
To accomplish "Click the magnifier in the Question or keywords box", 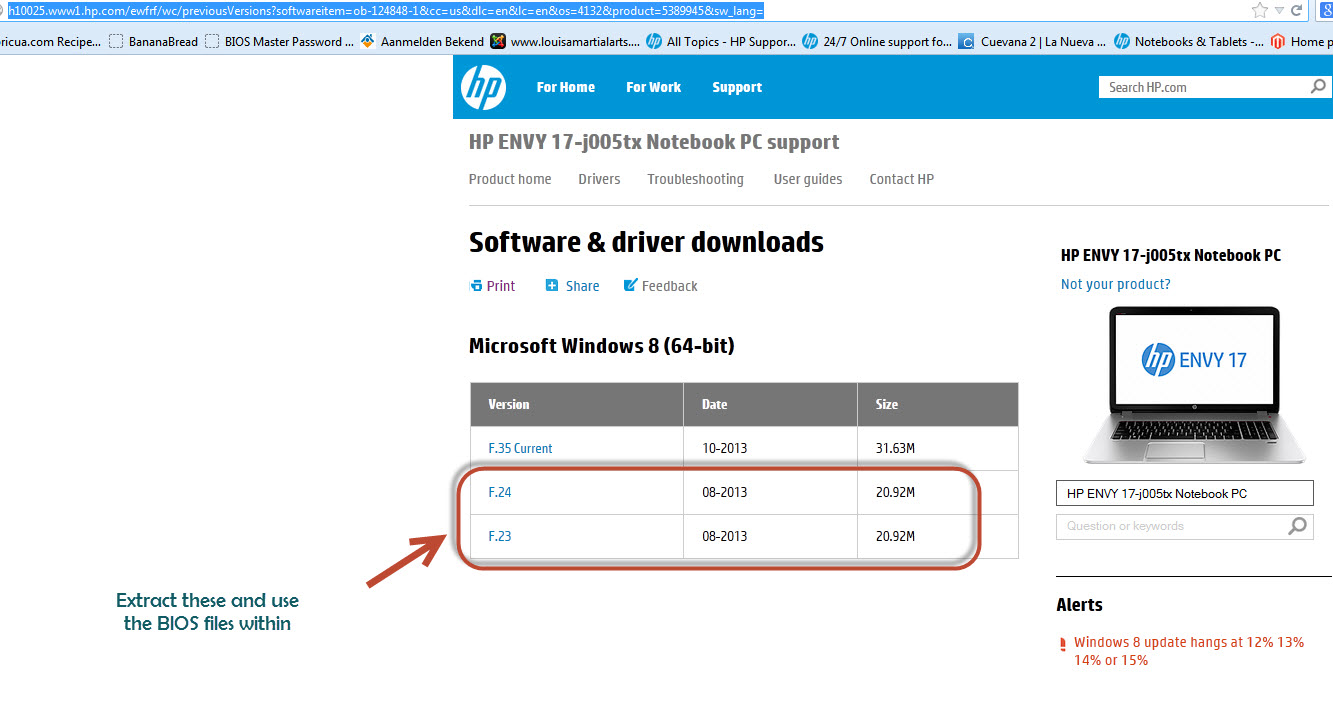I will [1297, 526].
